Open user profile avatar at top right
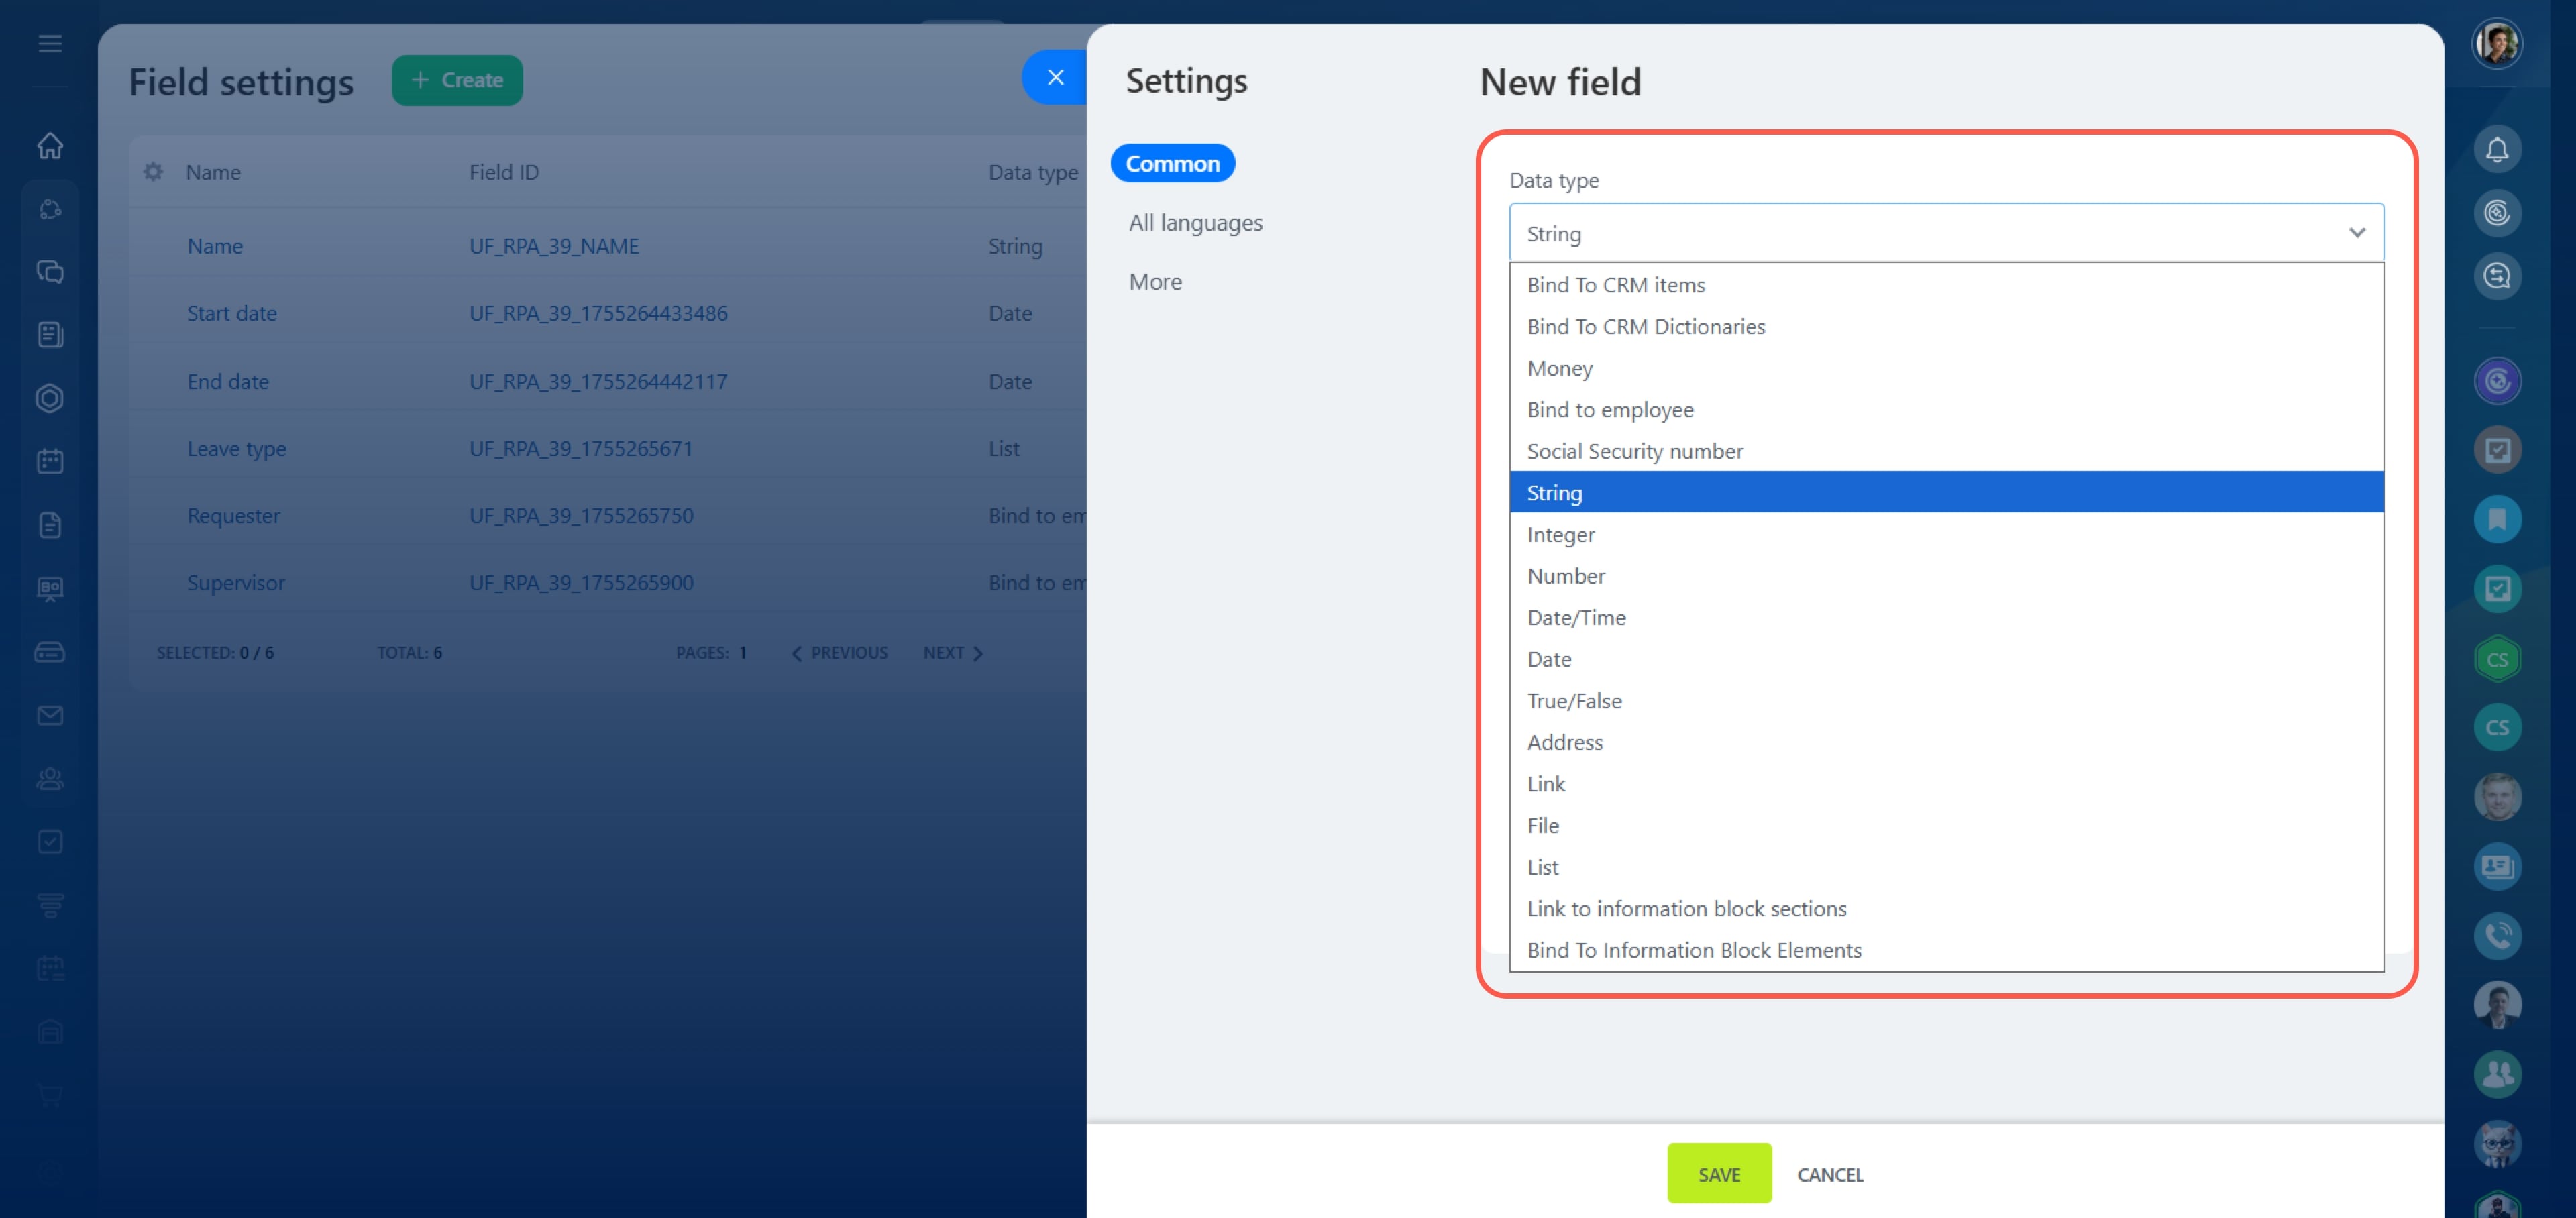The image size is (2576, 1218). tap(2496, 44)
